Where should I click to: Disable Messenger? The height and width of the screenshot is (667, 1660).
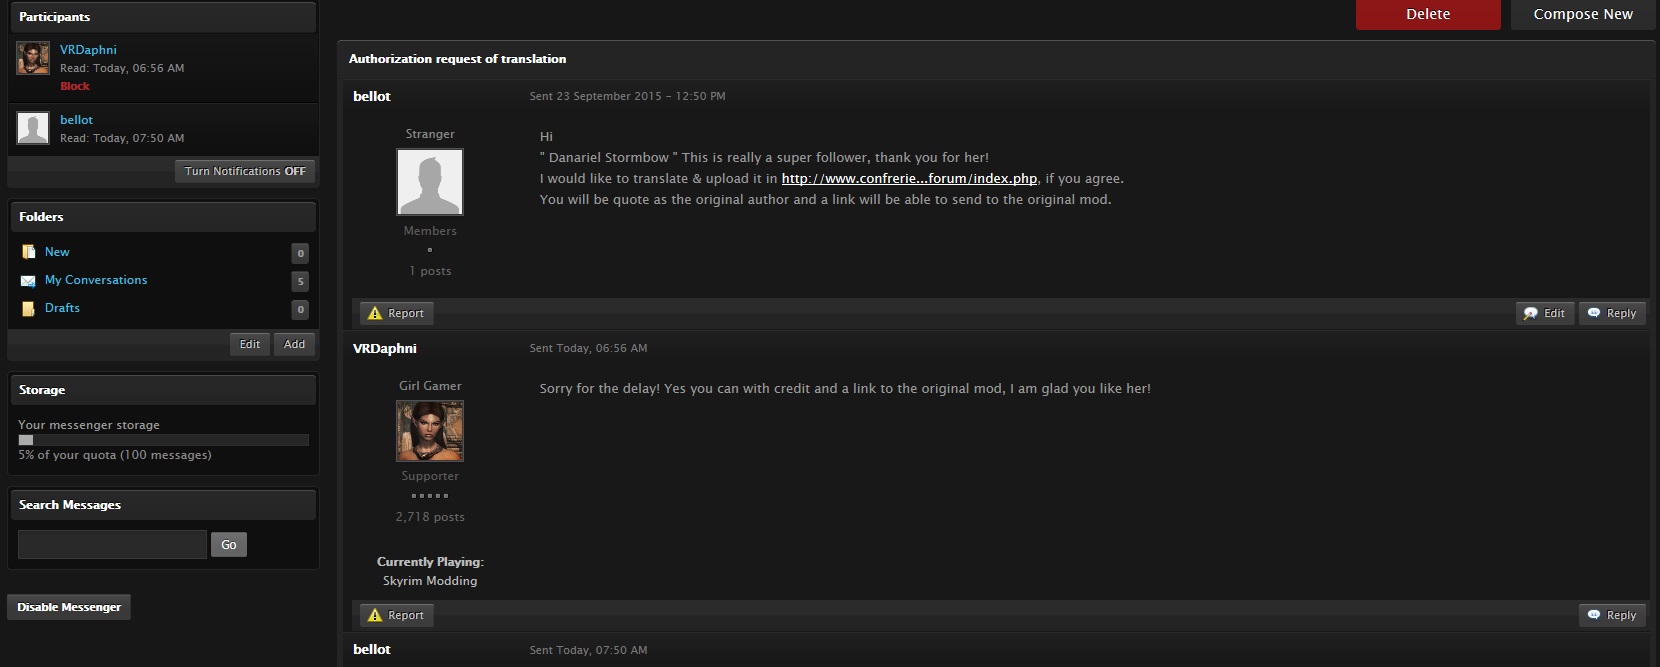click(69, 607)
